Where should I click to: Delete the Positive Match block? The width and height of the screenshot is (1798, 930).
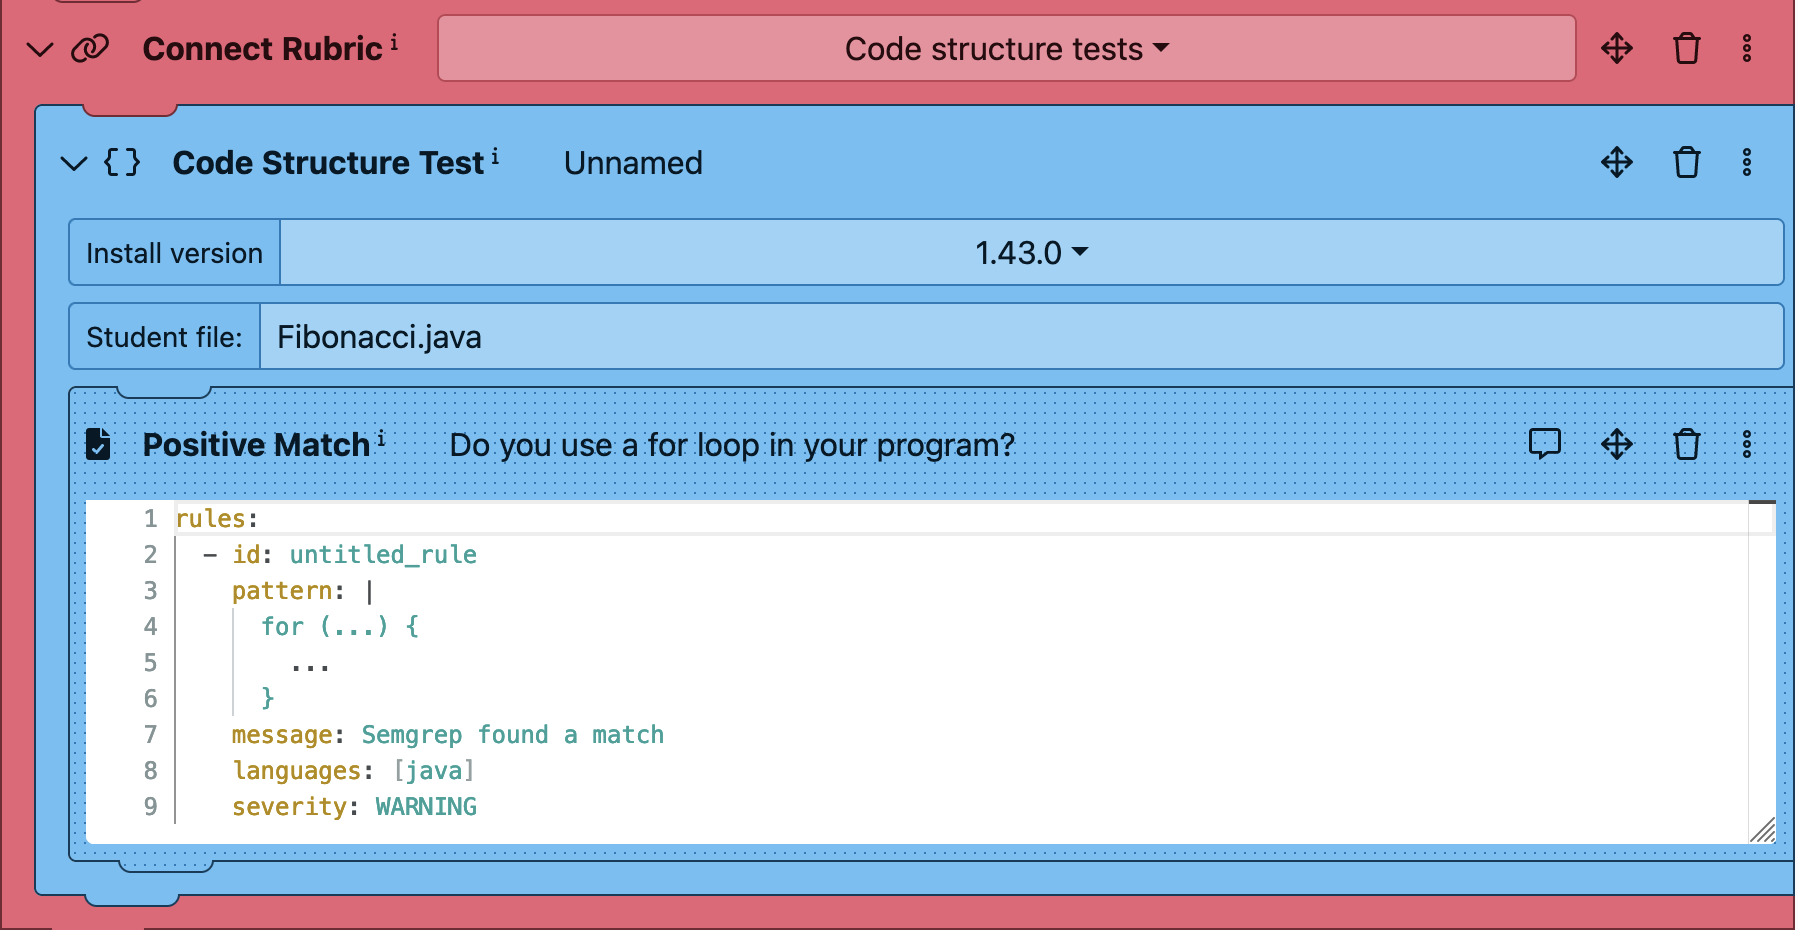(1686, 444)
